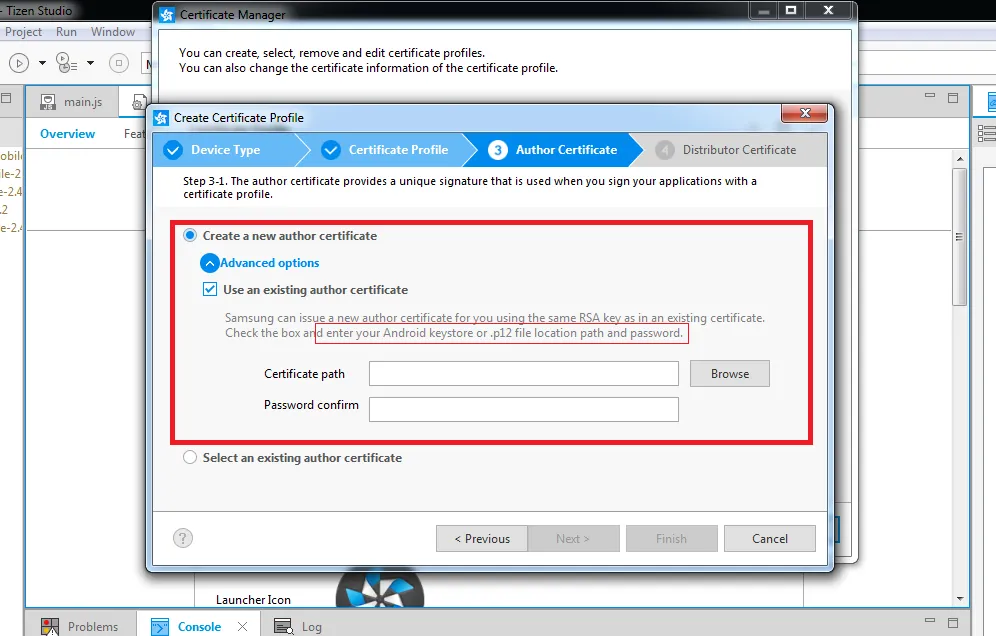Click the Stop toolbar icon
Screen dimensions: 996x636
(x=119, y=63)
